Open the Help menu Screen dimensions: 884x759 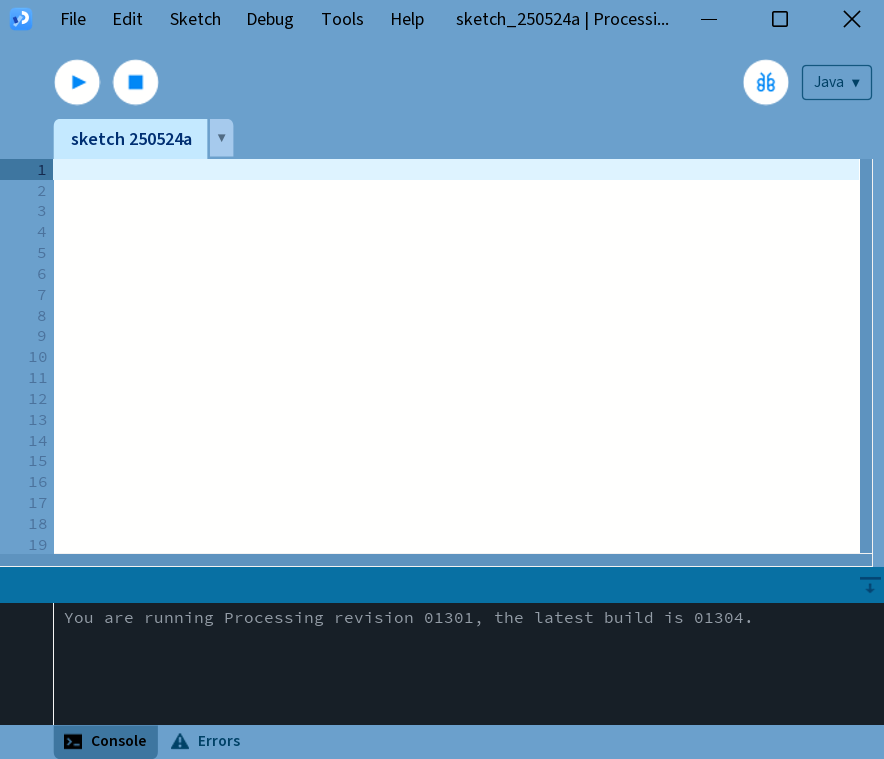(x=407, y=19)
